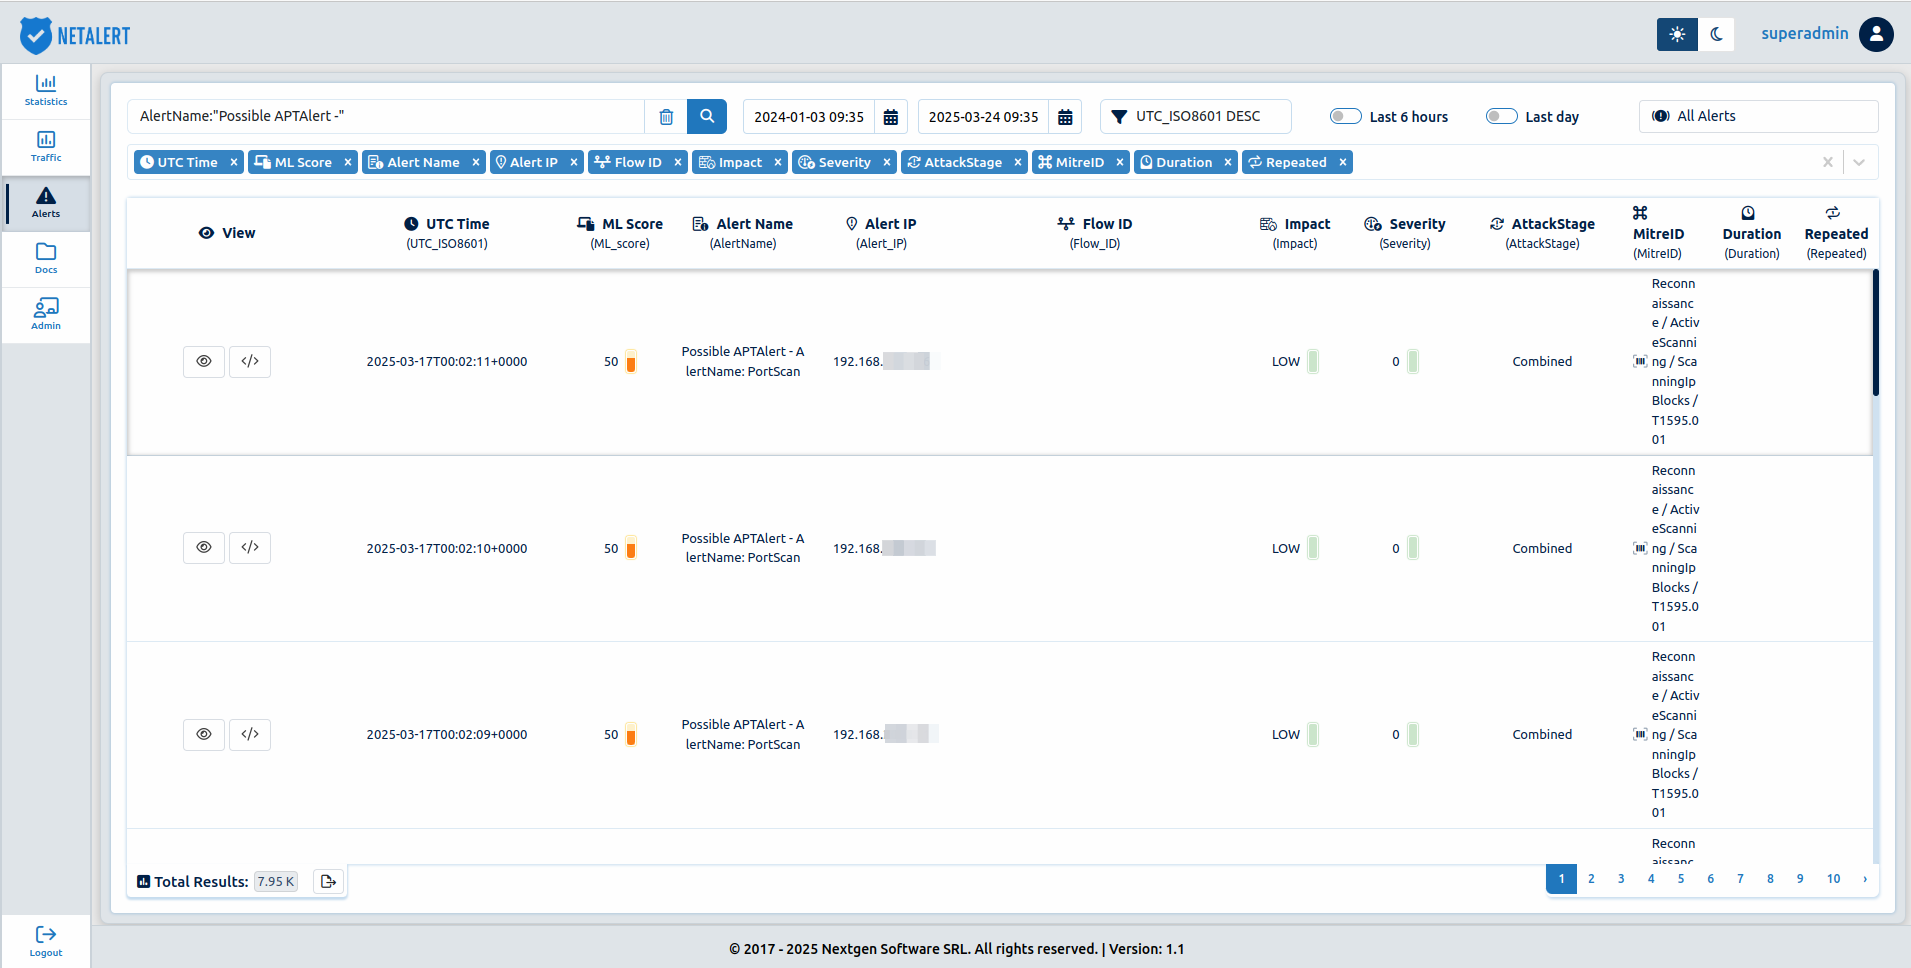Open the All Alerts filter dropdown
Image resolution: width=1911 pixels, height=968 pixels.
pyautogui.click(x=1758, y=116)
